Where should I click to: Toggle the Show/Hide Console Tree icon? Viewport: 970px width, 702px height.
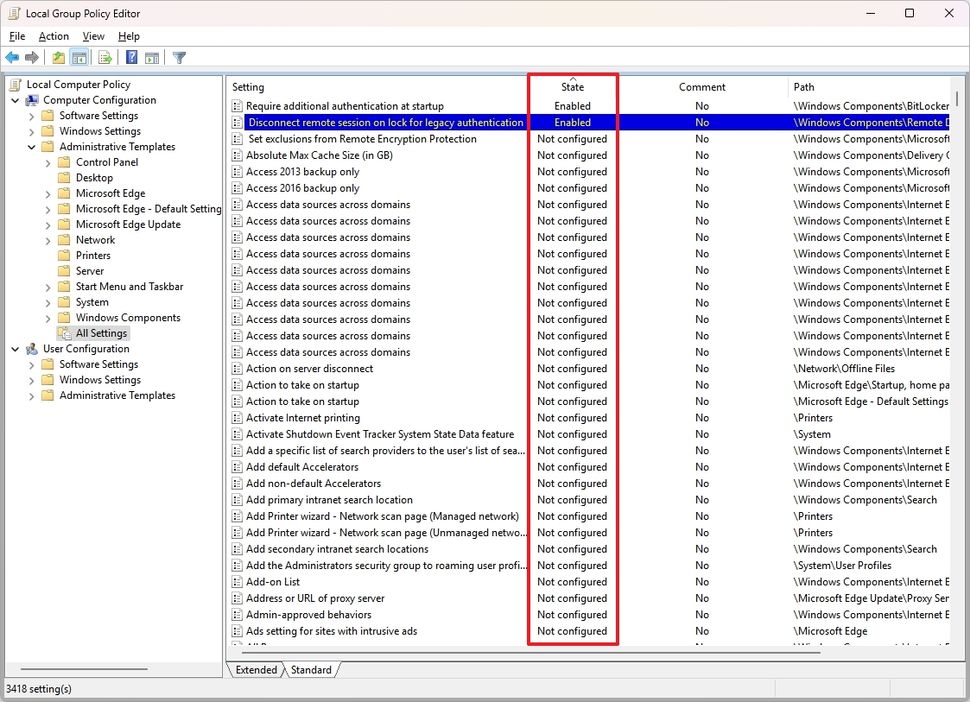tap(80, 57)
